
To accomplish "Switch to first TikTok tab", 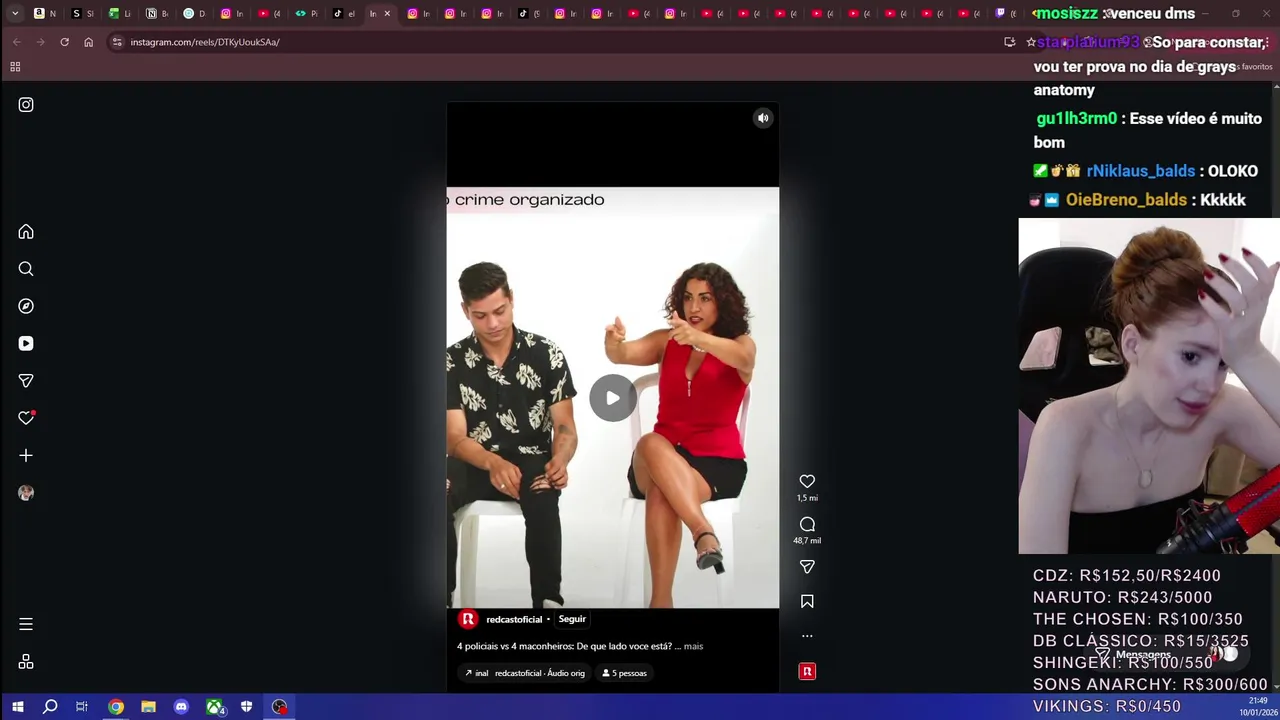I will point(343,14).
